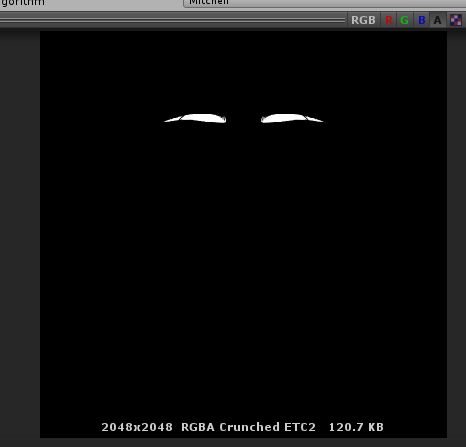Viewport: 466px width, 447px height.
Task: Show all RGB channels in preview
Action: pyautogui.click(x=363, y=20)
